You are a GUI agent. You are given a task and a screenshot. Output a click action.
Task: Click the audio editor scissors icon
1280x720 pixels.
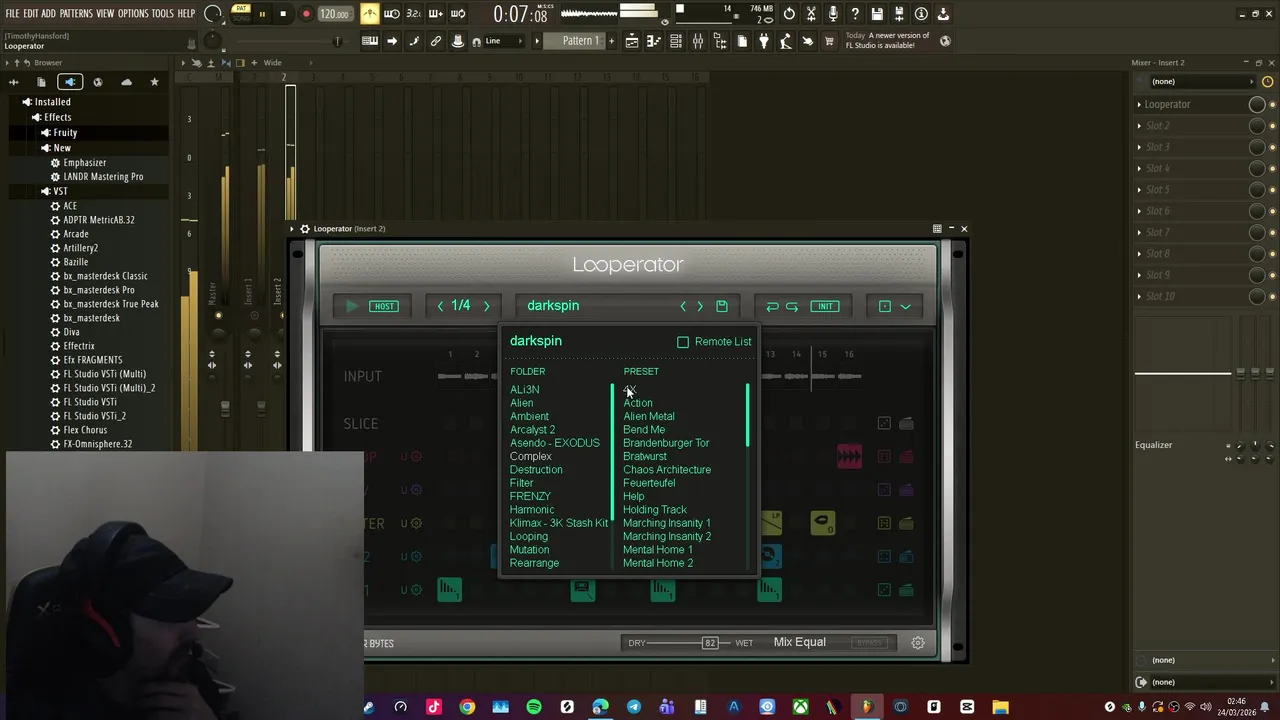[811, 14]
